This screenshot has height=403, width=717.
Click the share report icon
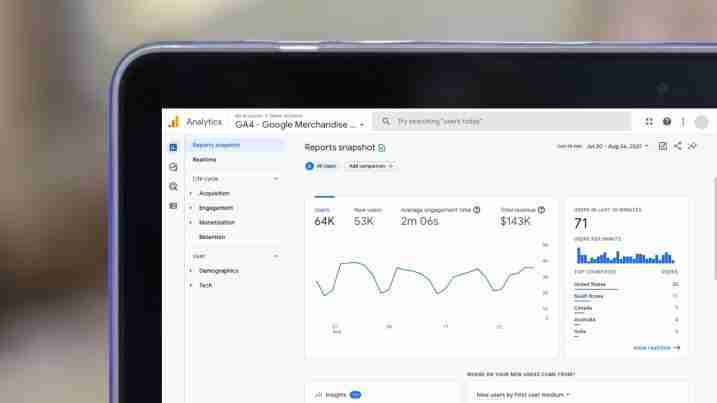(x=678, y=146)
